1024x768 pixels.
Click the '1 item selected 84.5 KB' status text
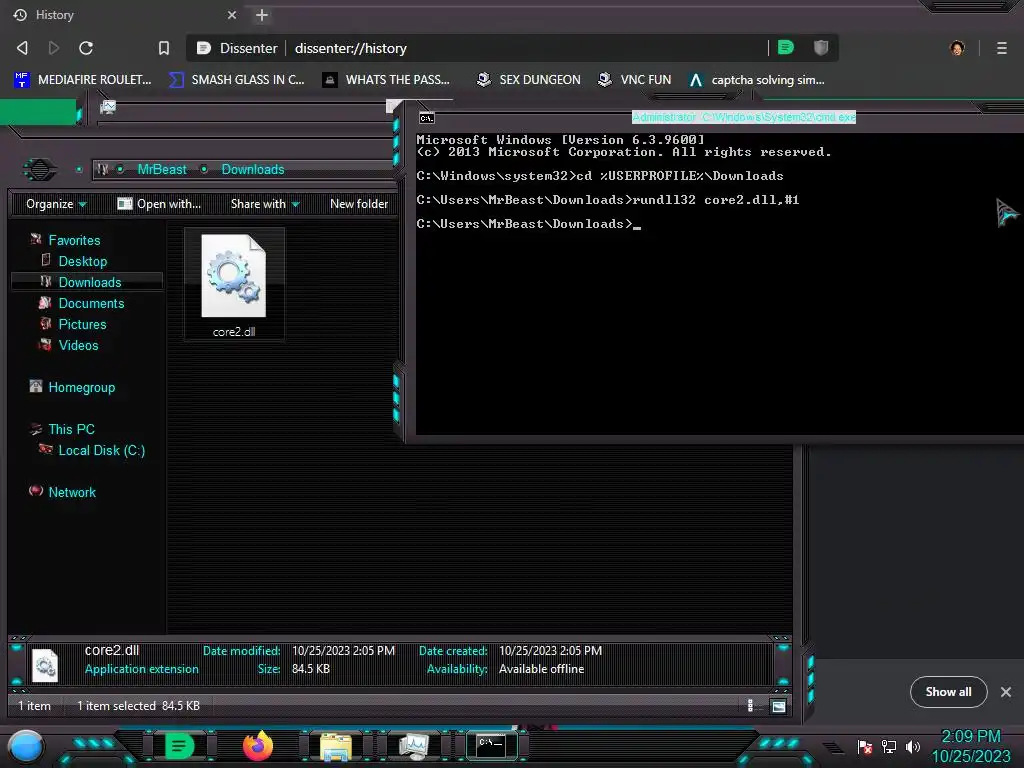(x=138, y=705)
